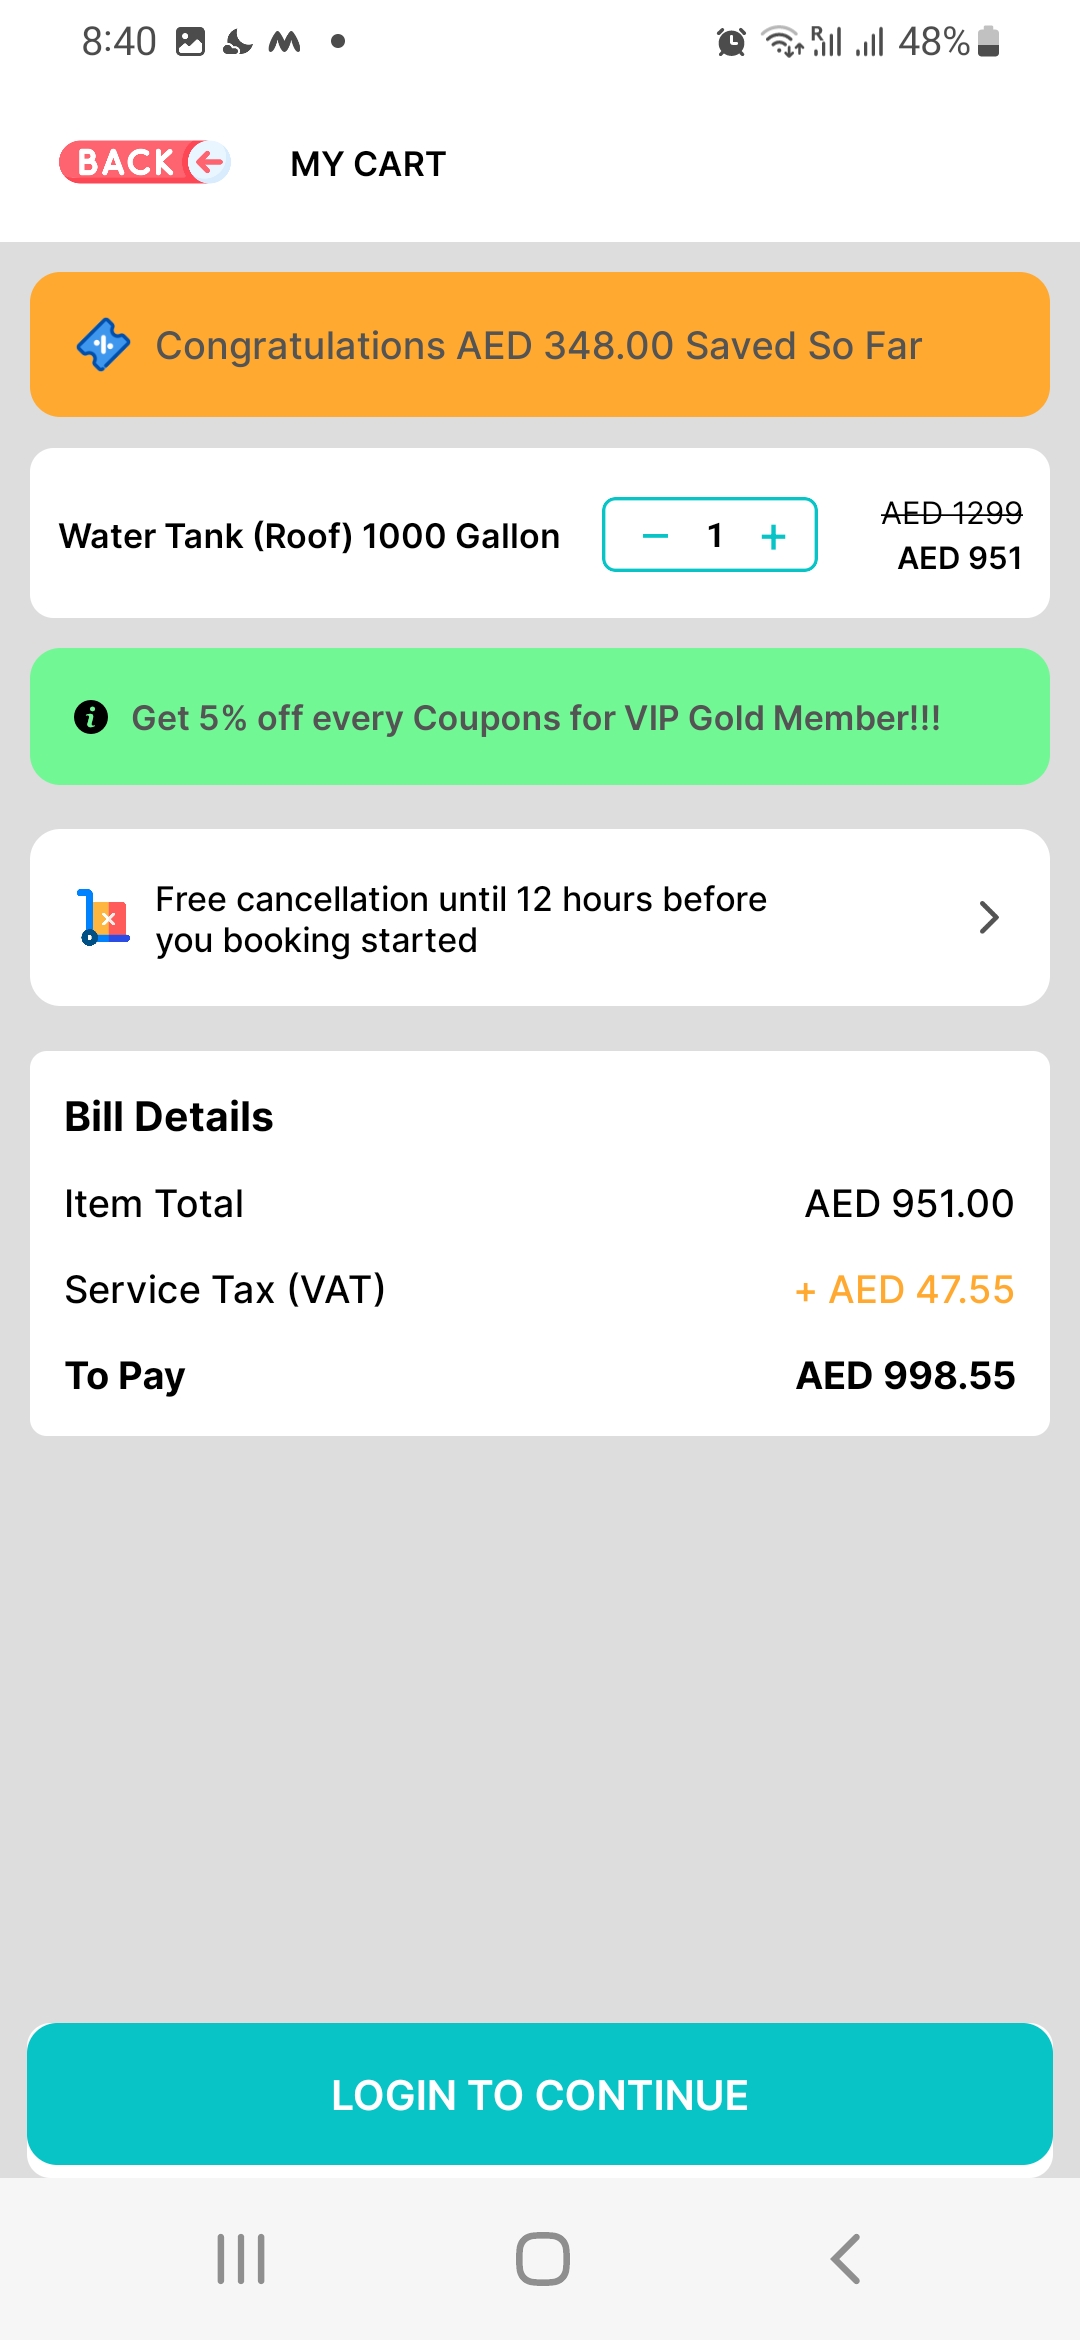
Task: Tap the cancellation cart icon
Action: 104,917
